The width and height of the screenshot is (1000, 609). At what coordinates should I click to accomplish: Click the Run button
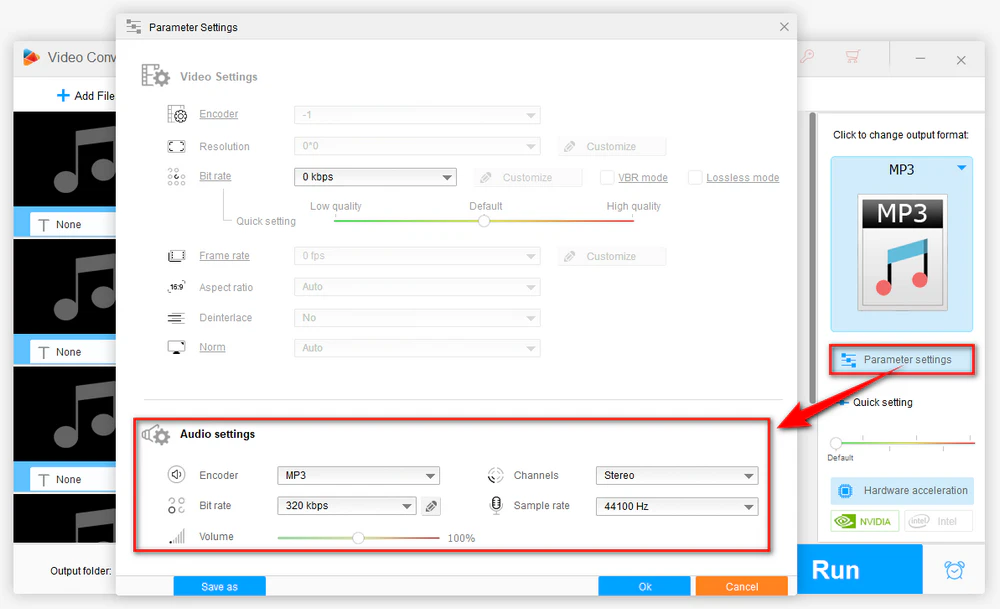tap(860, 569)
